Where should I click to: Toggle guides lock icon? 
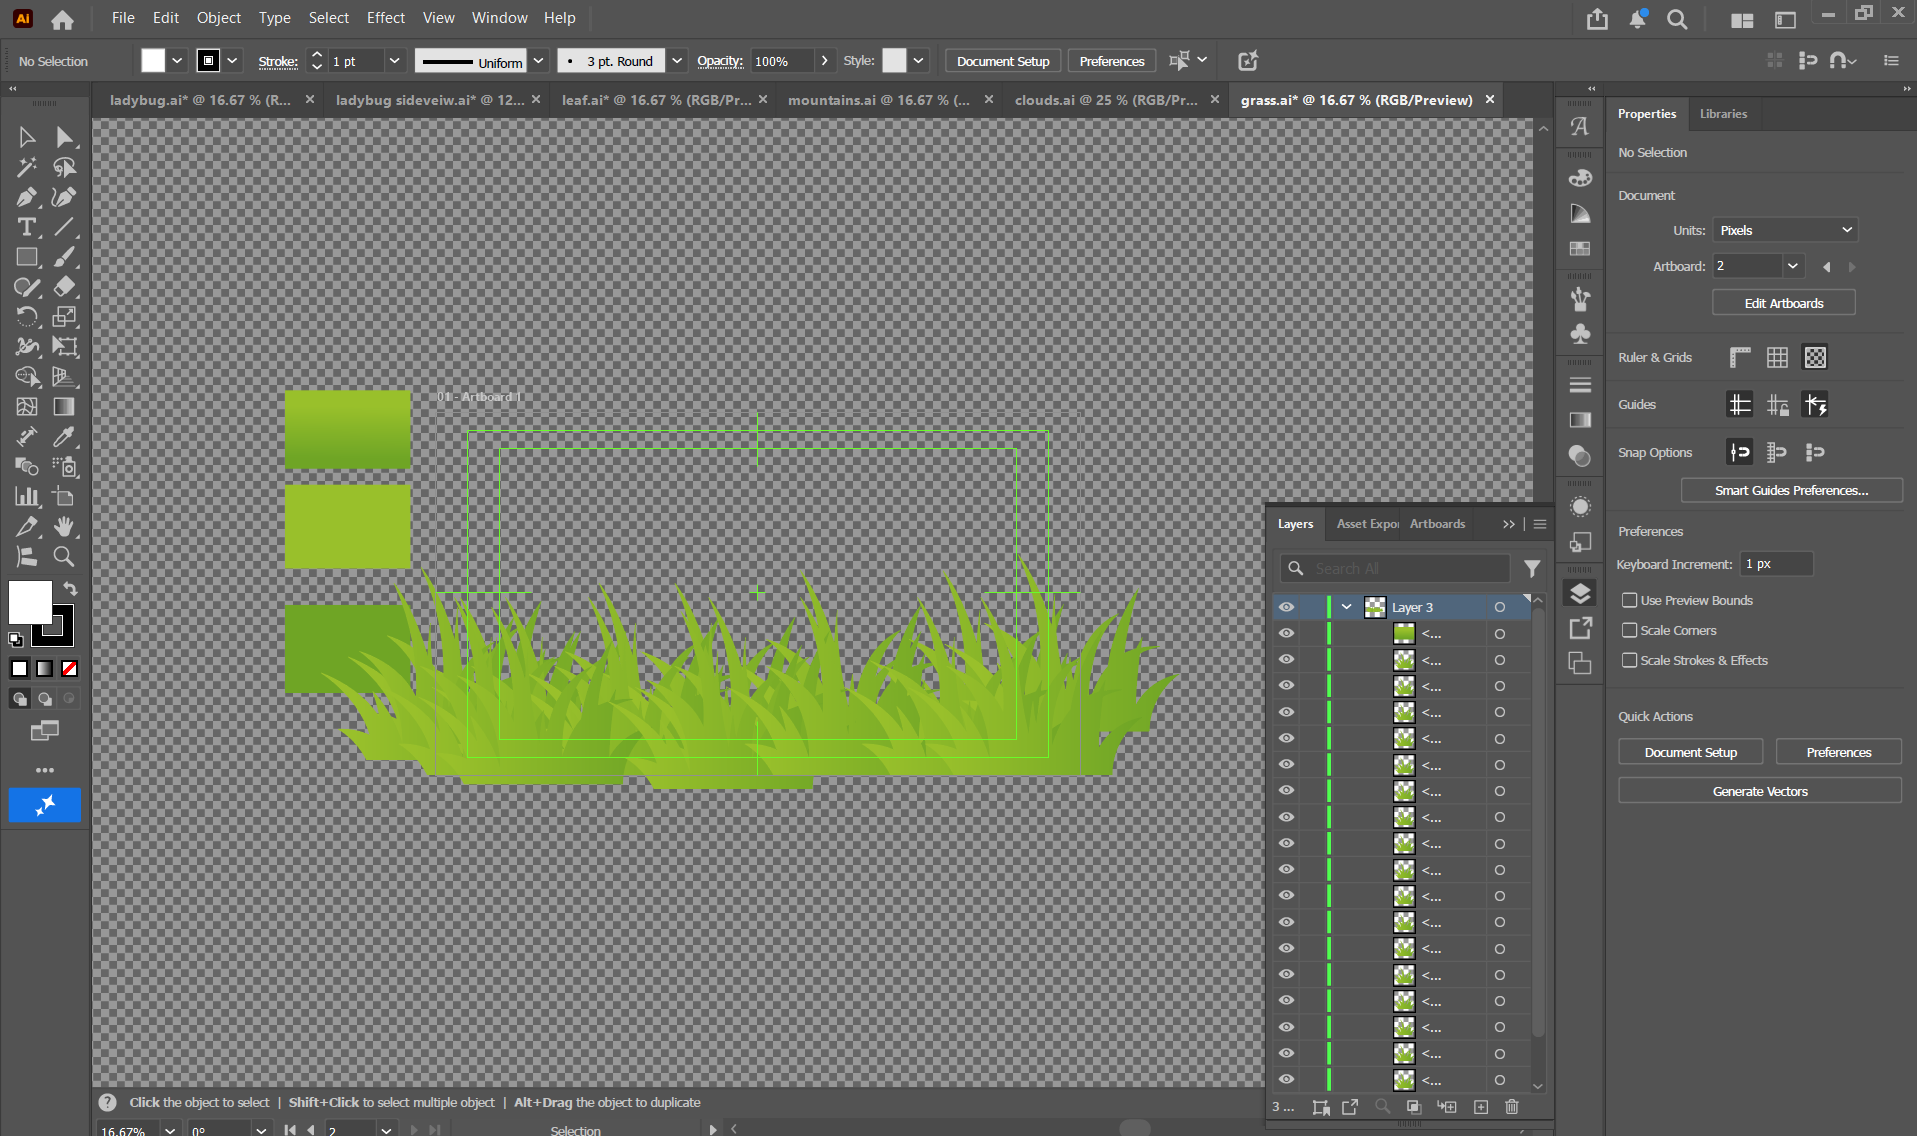[1777, 405]
